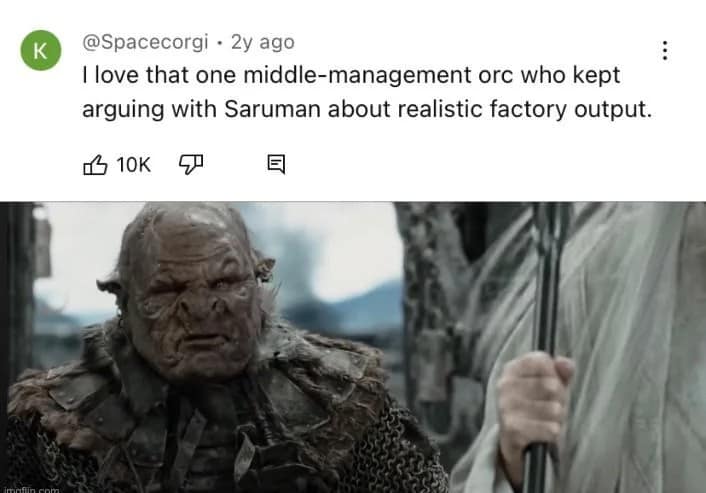Image resolution: width=706 pixels, height=493 pixels.
Task: Like the comment with the thumbs-up icon
Action: [95, 165]
